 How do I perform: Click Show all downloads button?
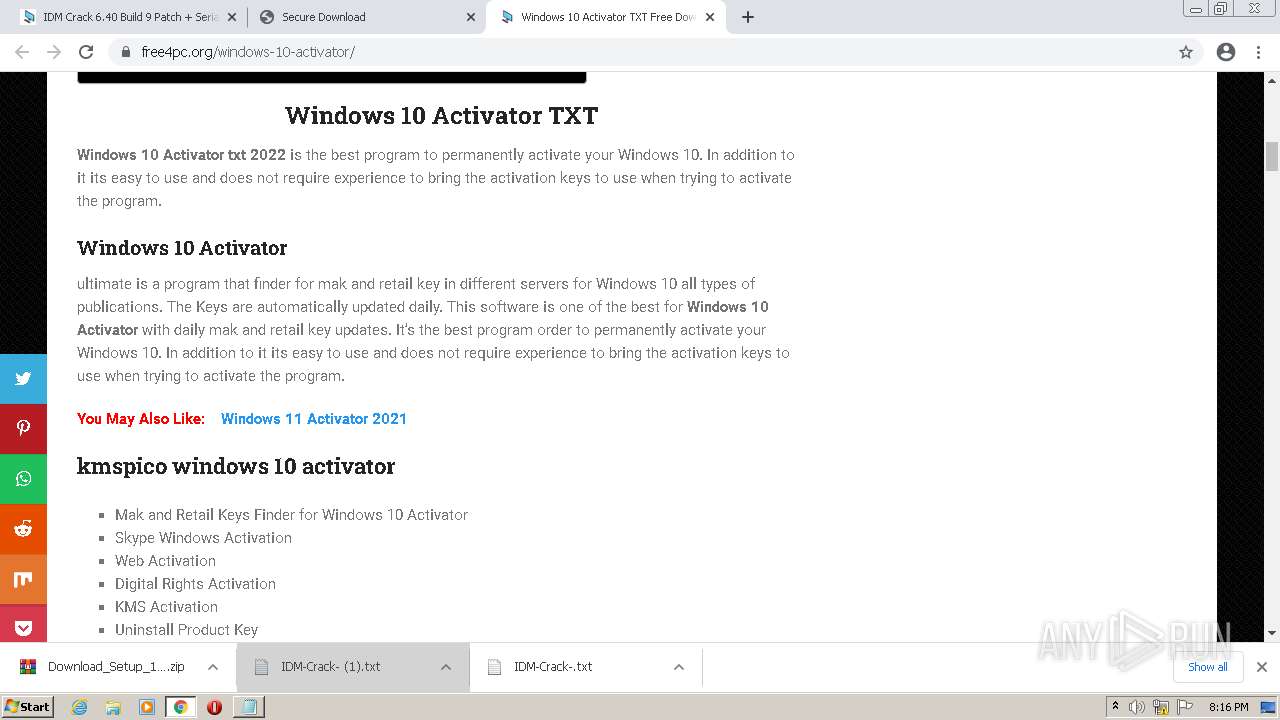coord(1208,667)
